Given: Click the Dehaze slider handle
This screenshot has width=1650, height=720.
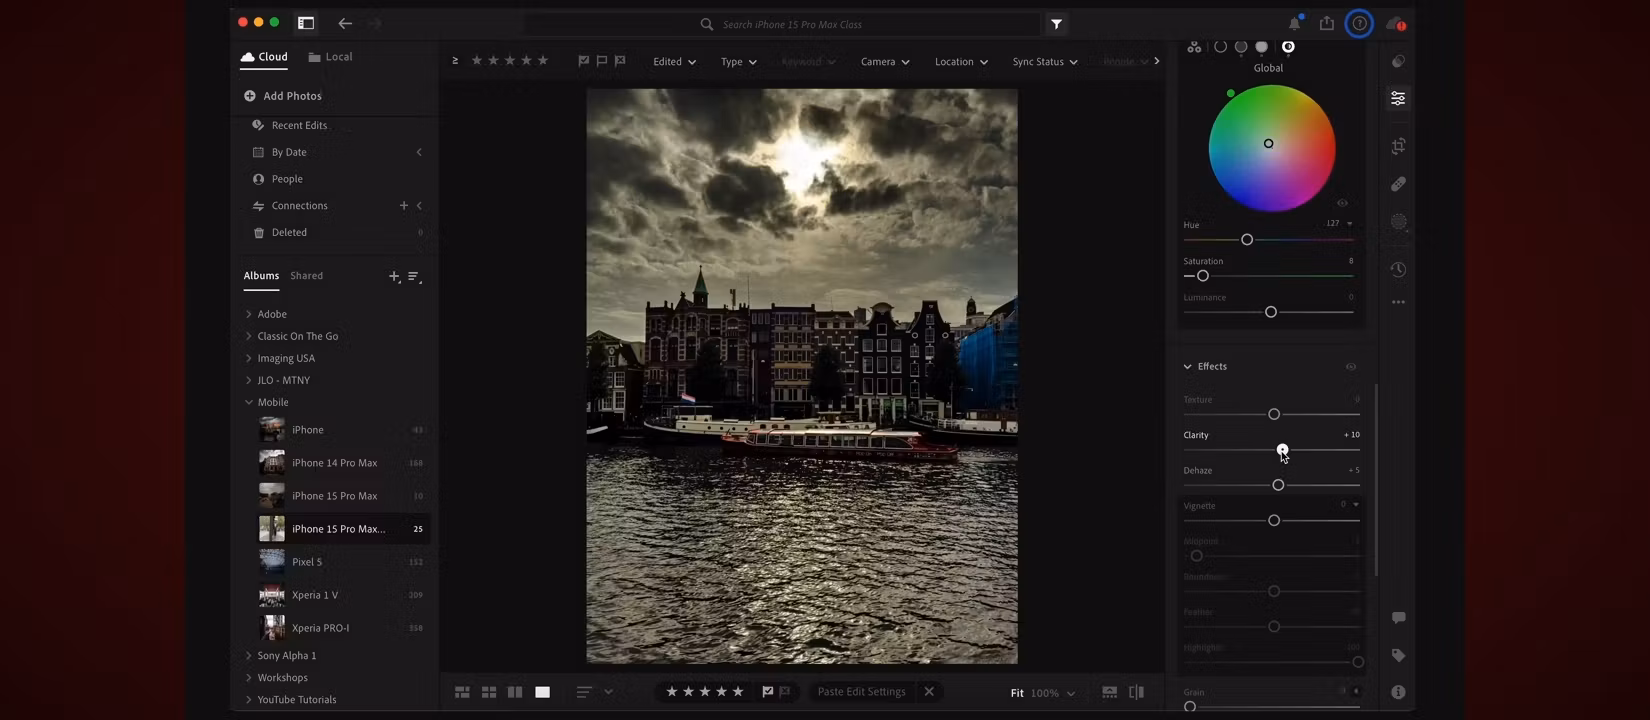Looking at the screenshot, I should pyautogui.click(x=1278, y=485).
